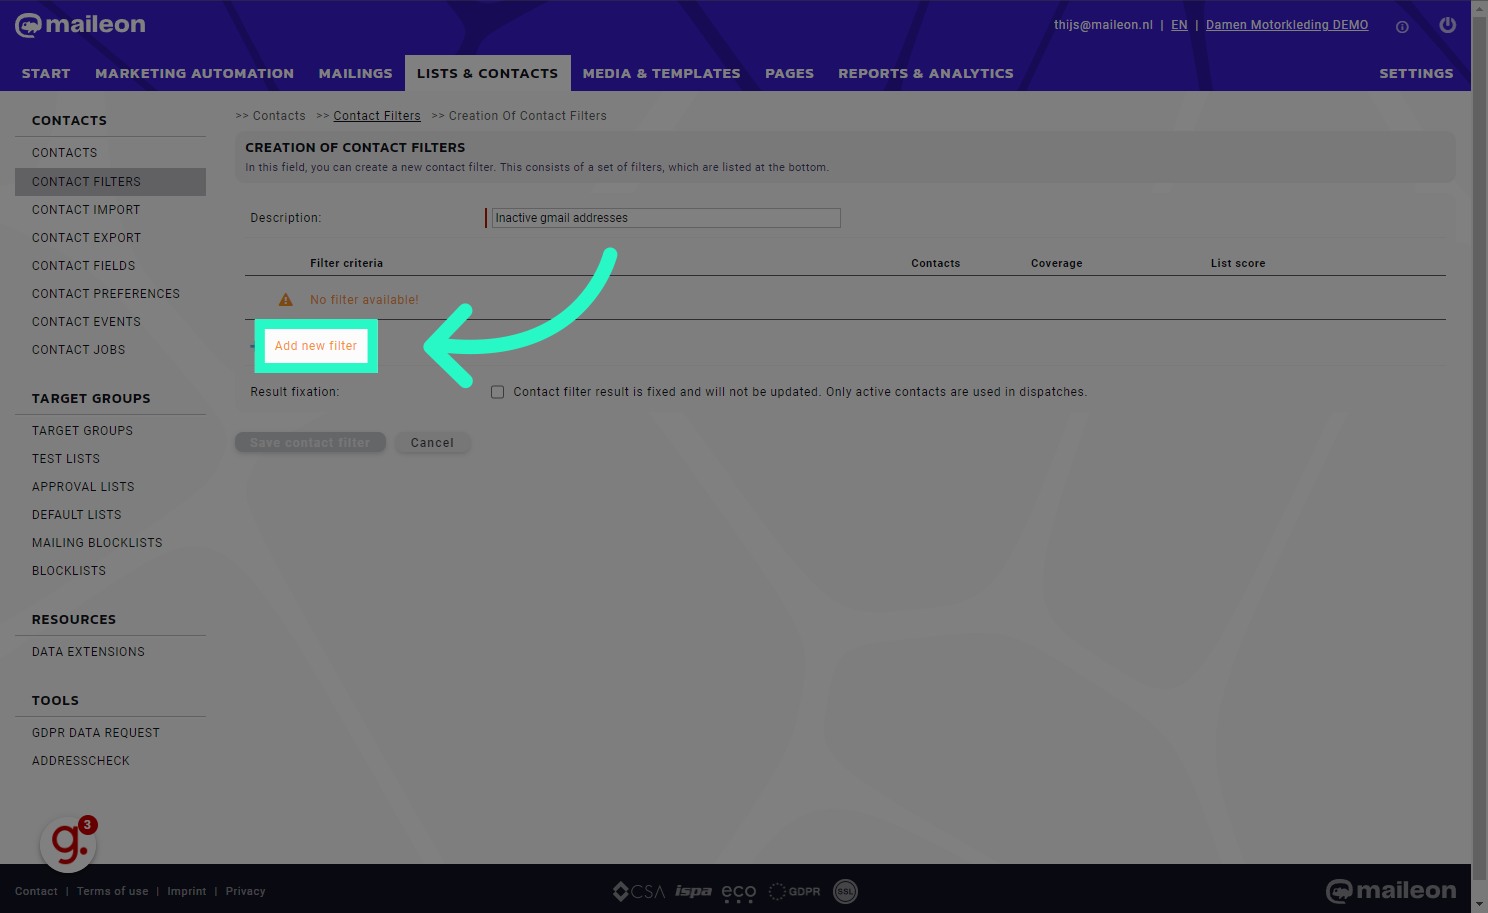The image size is (1488, 913).
Task: Click the CSA certification badge
Action: (x=638, y=891)
